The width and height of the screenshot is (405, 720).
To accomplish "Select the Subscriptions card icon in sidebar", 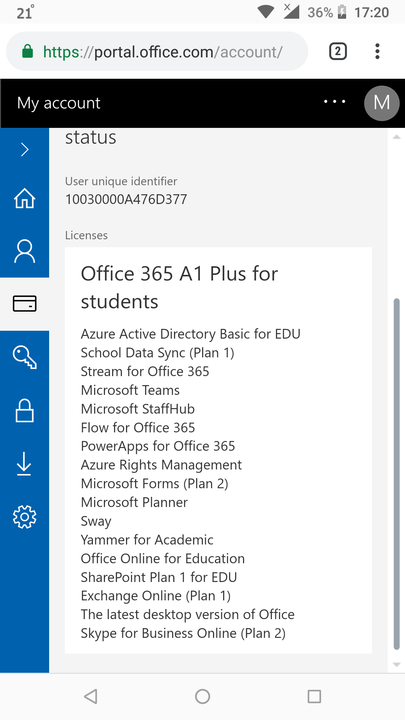I will [25, 304].
